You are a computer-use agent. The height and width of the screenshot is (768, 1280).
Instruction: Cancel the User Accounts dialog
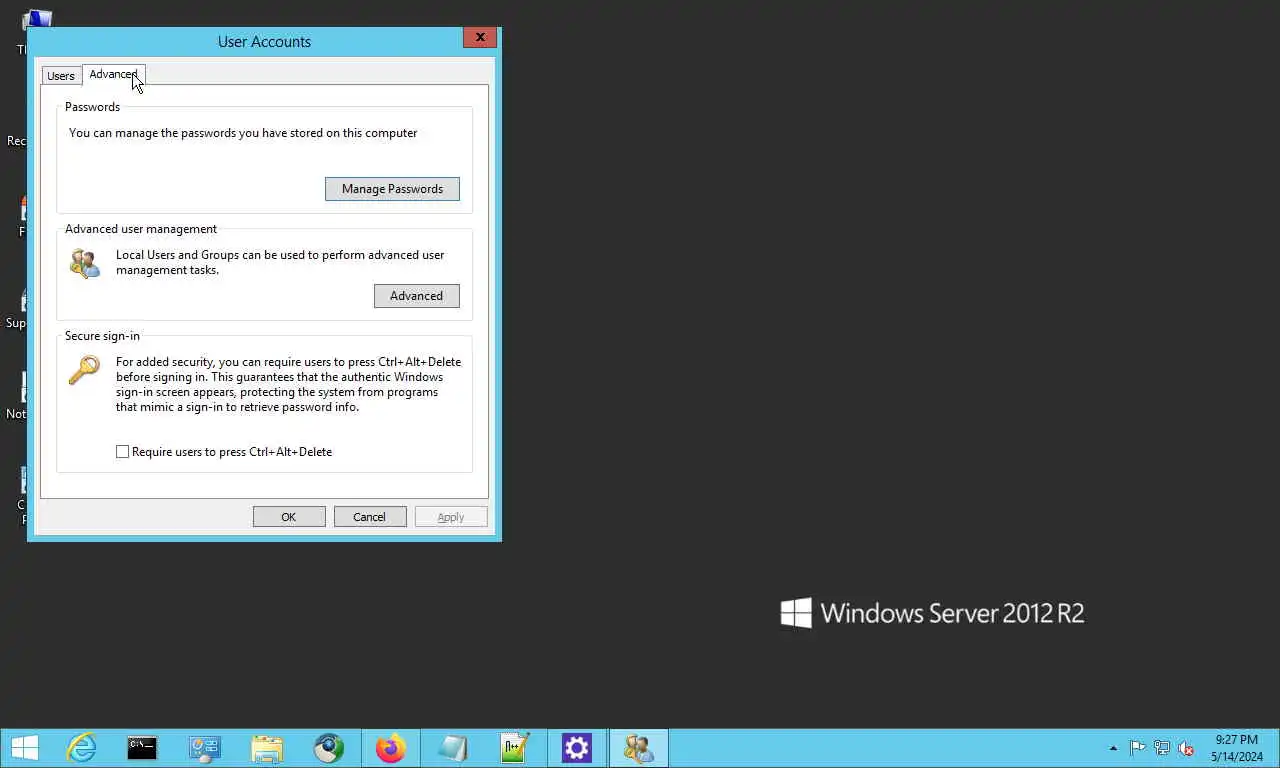tap(369, 517)
